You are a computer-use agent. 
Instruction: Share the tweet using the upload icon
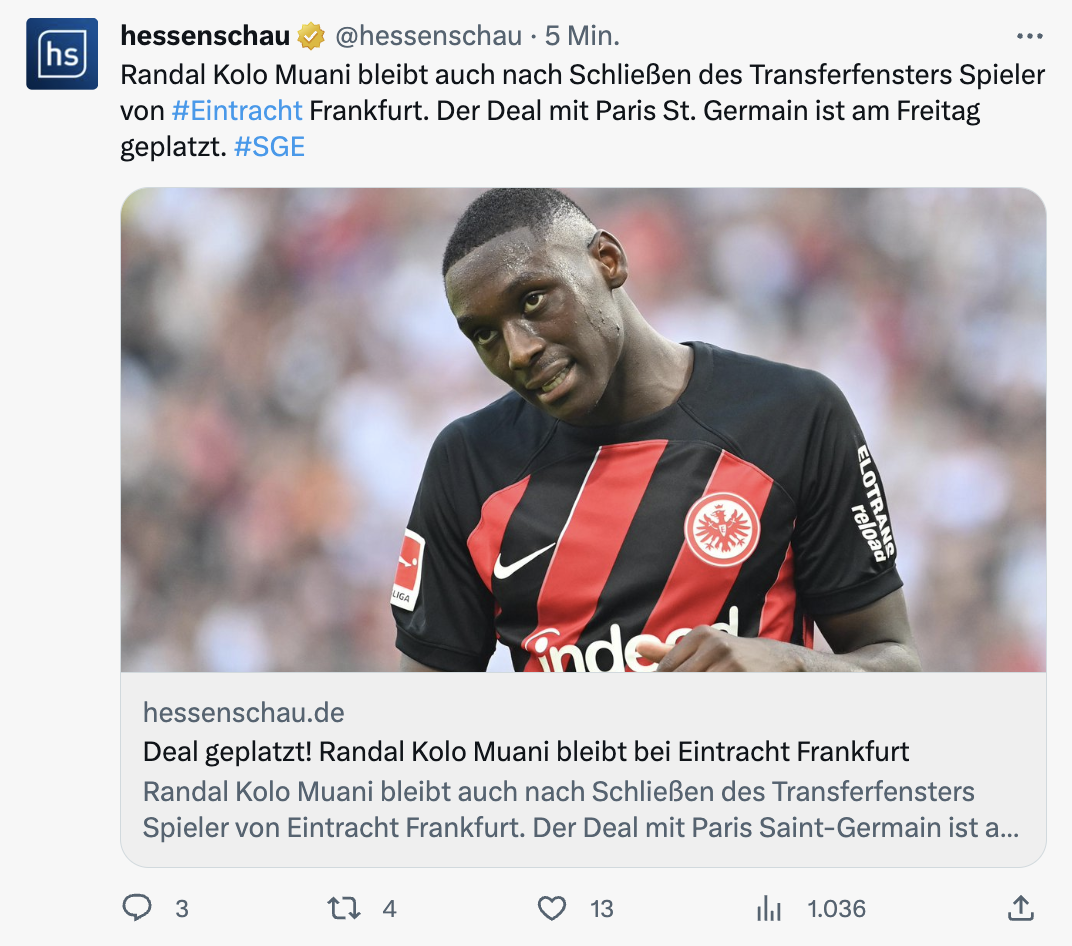1021,908
